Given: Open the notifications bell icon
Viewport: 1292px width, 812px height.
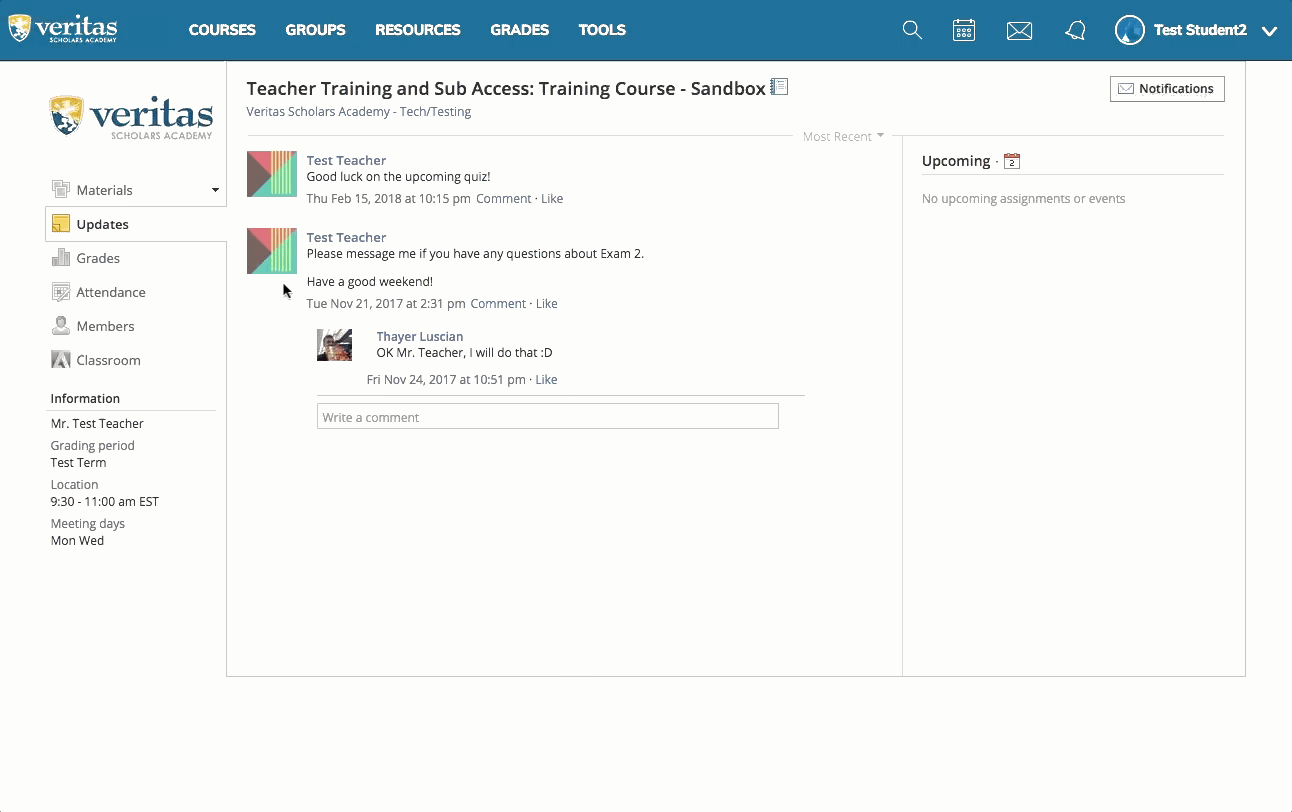Looking at the screenshot, I should tap(1075, 31).
